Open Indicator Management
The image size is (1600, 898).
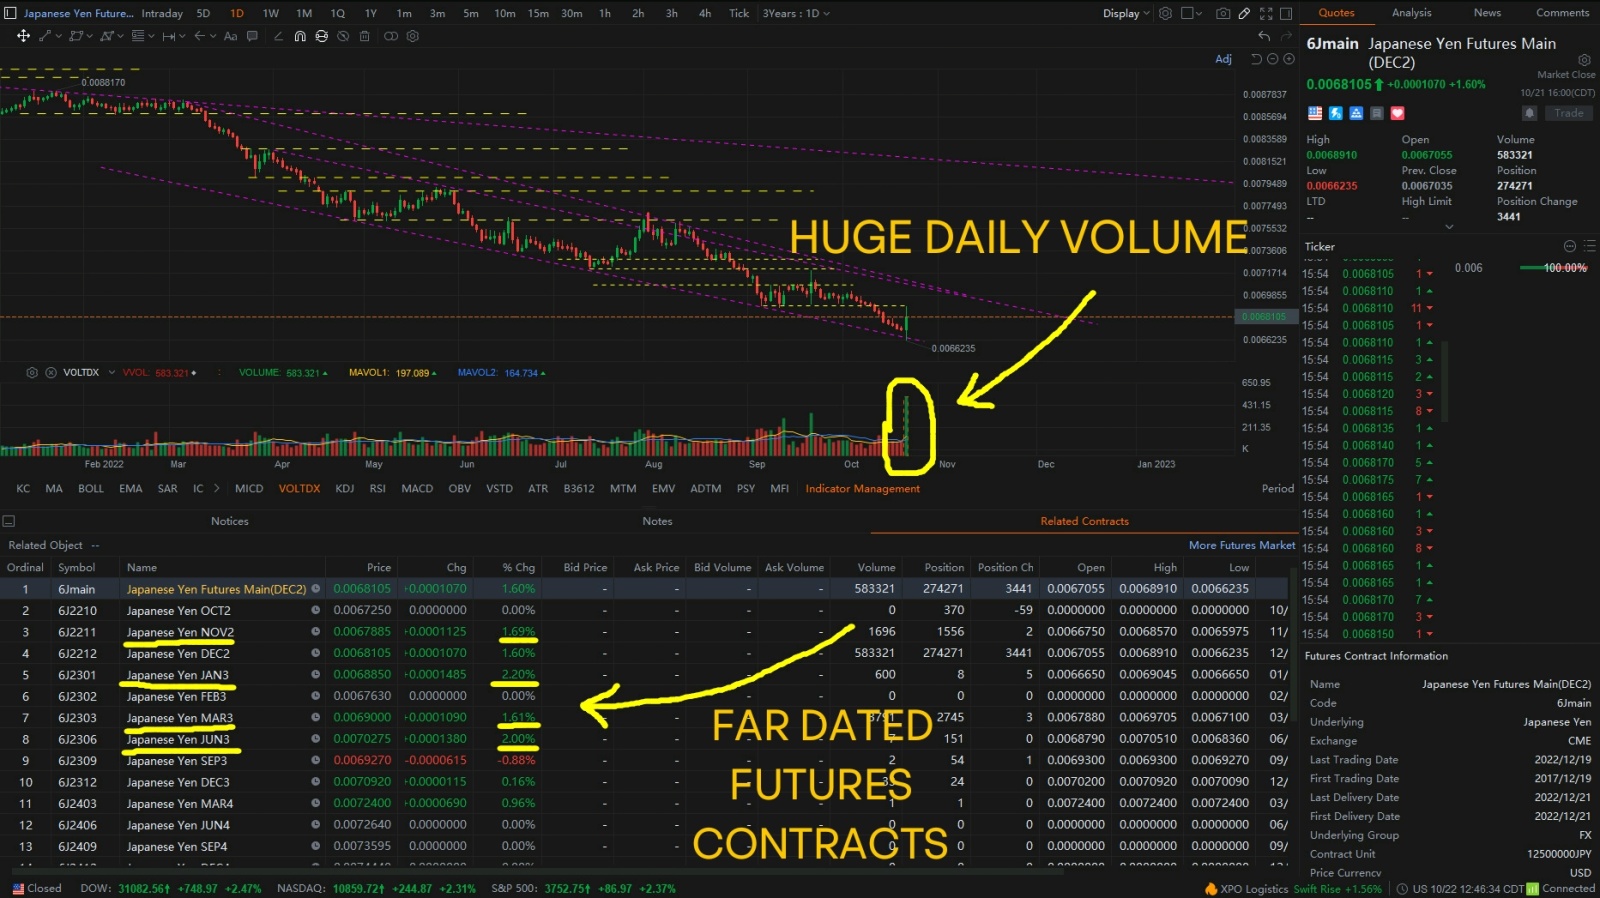[x=862, y=489]
